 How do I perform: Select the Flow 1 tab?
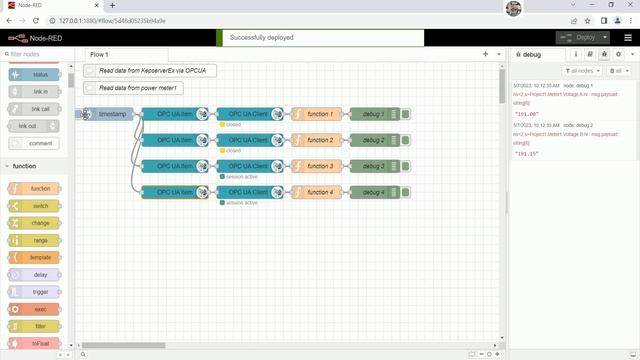pyautogui.click(x=127, y=54)
